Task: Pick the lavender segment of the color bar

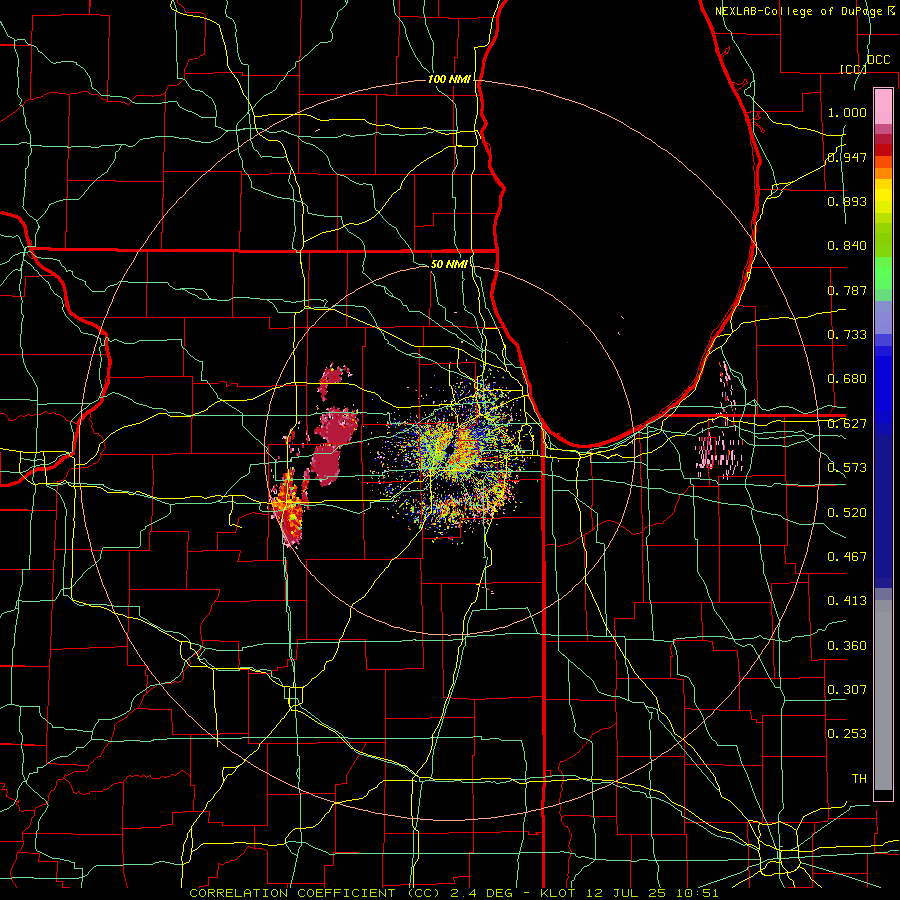Action: pyautogui.click(x=883, y=317)
